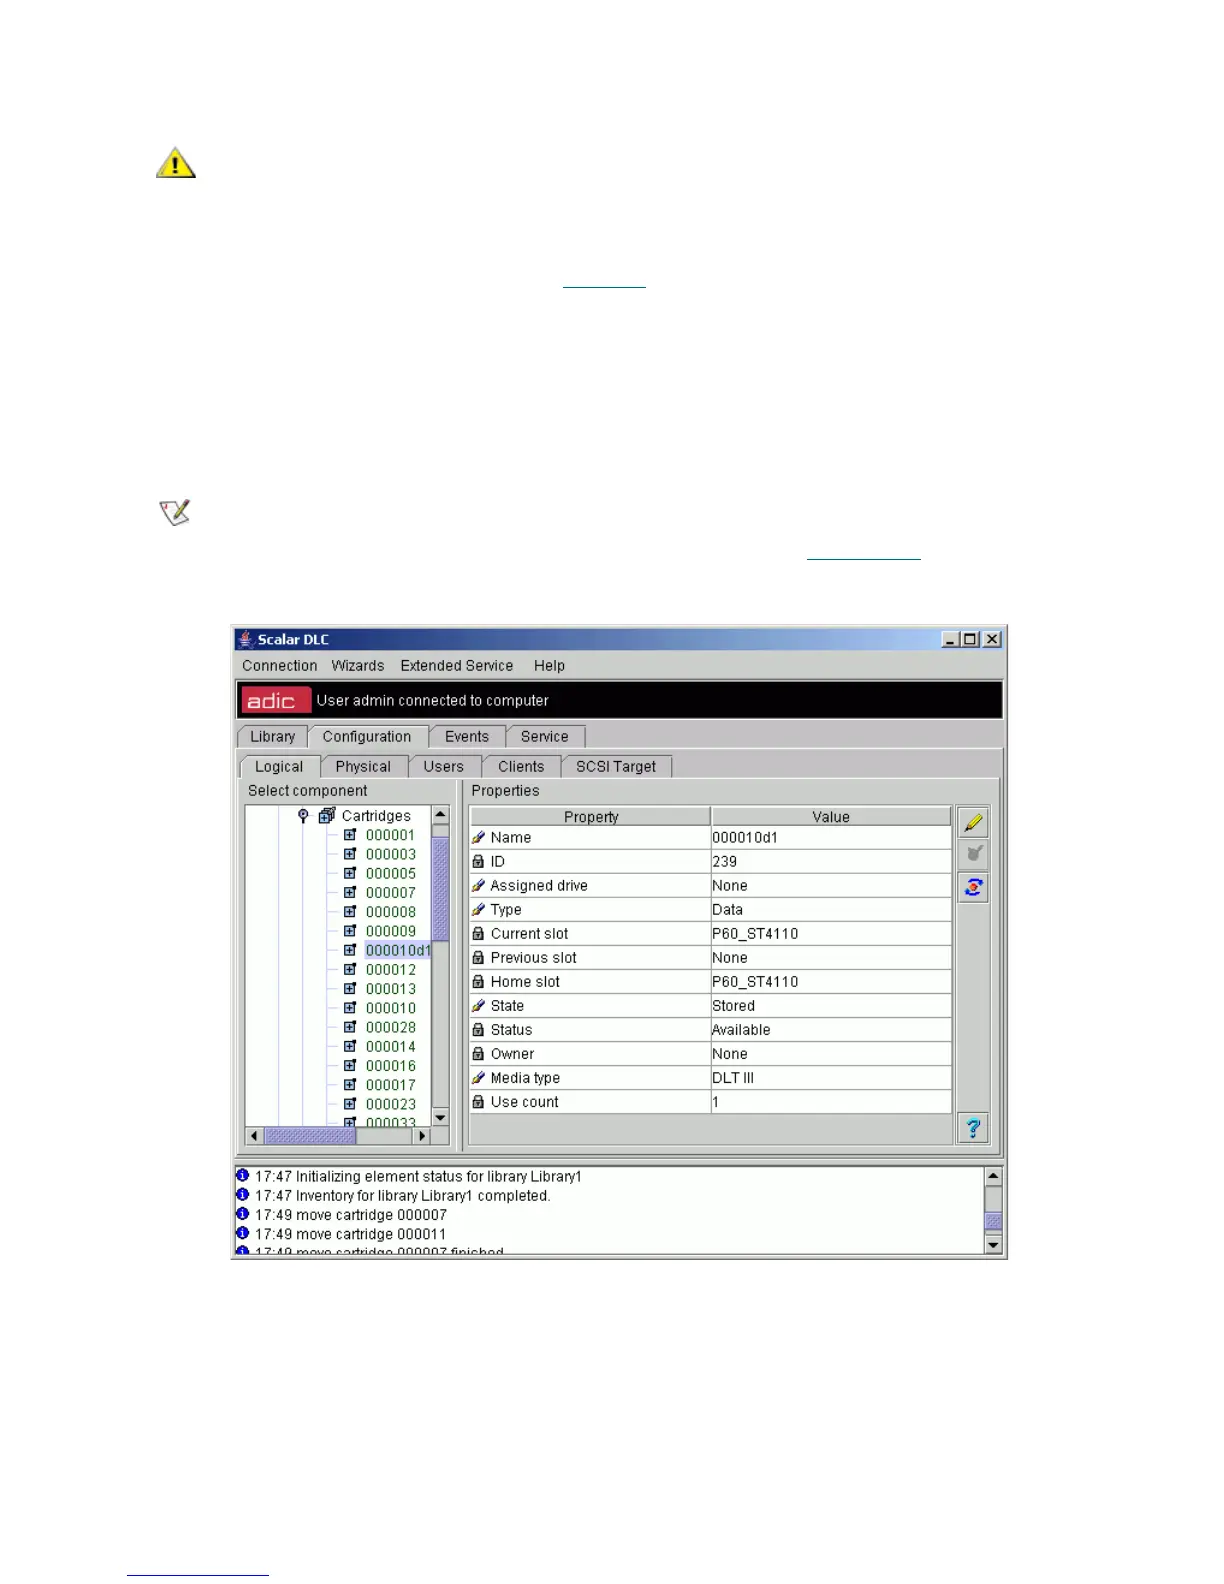The width and height of the screenshot is (1224, 1584).
Task: Click the lock icon on the Current slot row
Action: (478, 934)
